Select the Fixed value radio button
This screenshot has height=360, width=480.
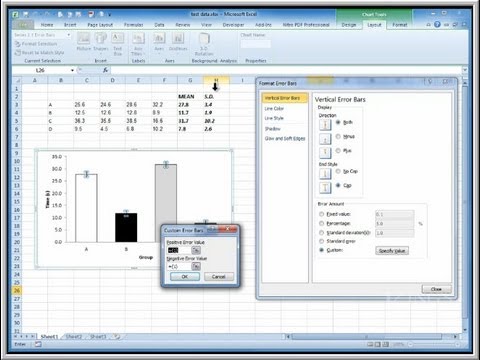pos(322,214)
